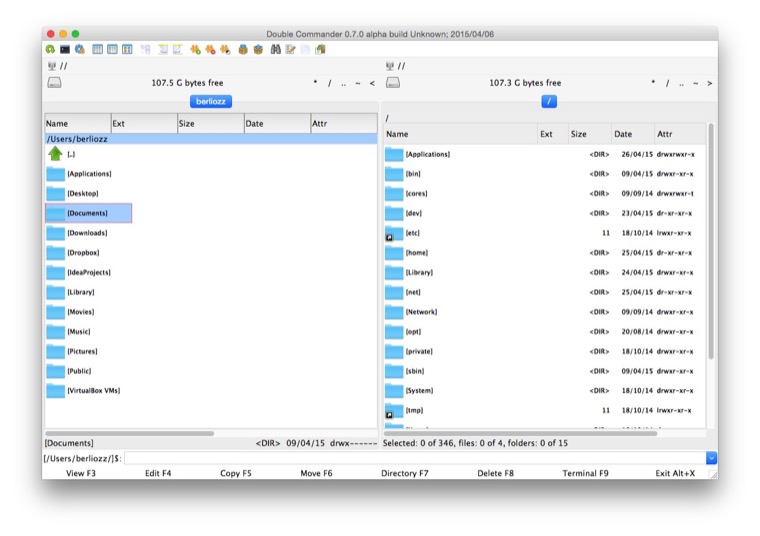760x536 pixels.
Task: Click Directory F7 button
Action: point(405,473)
